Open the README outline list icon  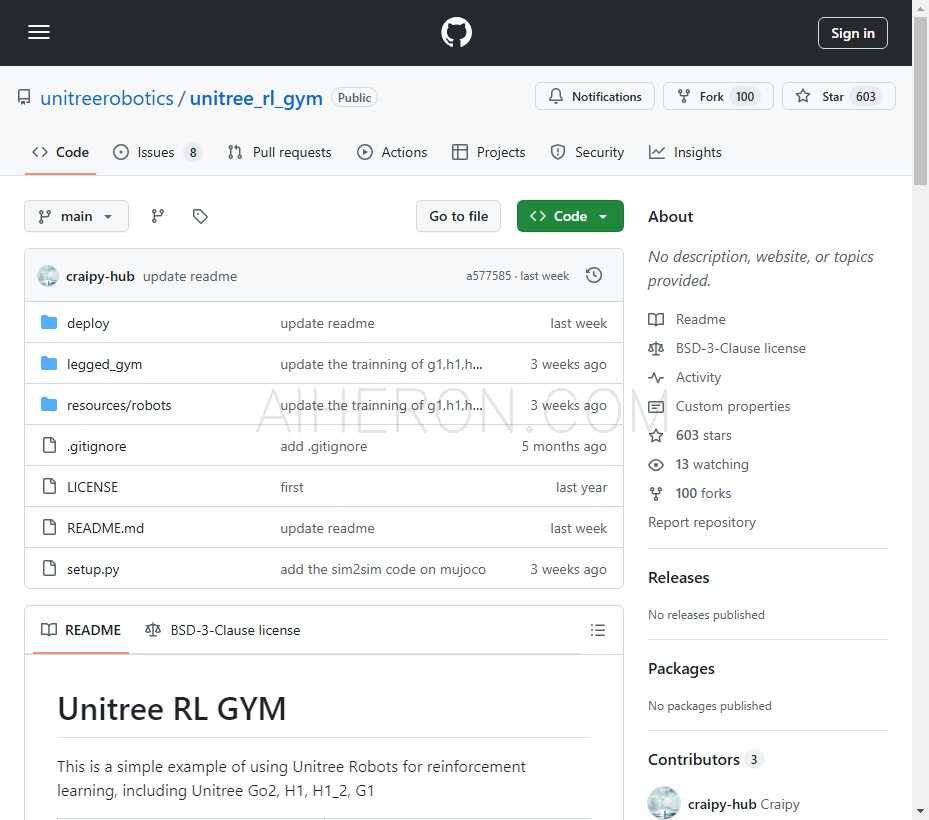pos(597,630)
